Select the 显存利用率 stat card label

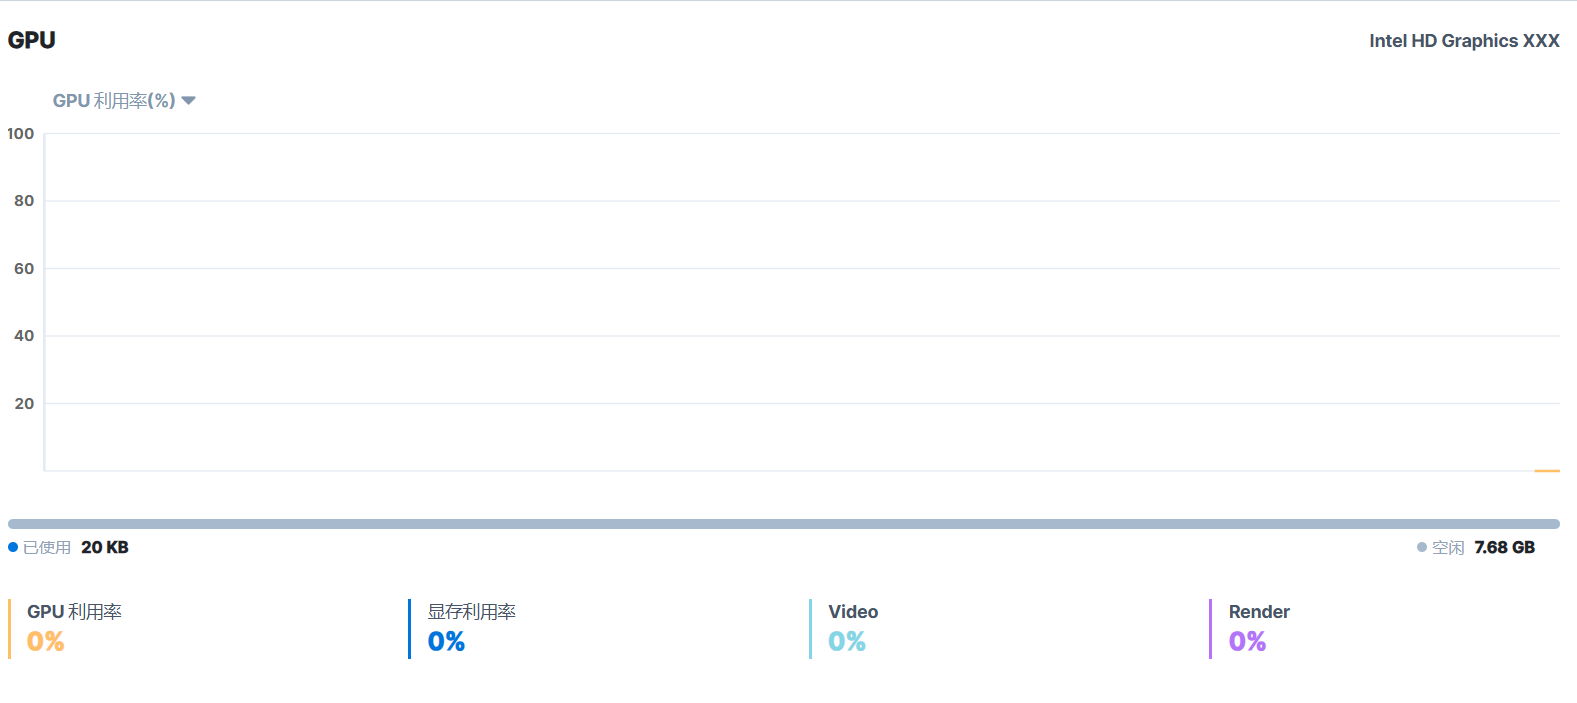(472, 612)
